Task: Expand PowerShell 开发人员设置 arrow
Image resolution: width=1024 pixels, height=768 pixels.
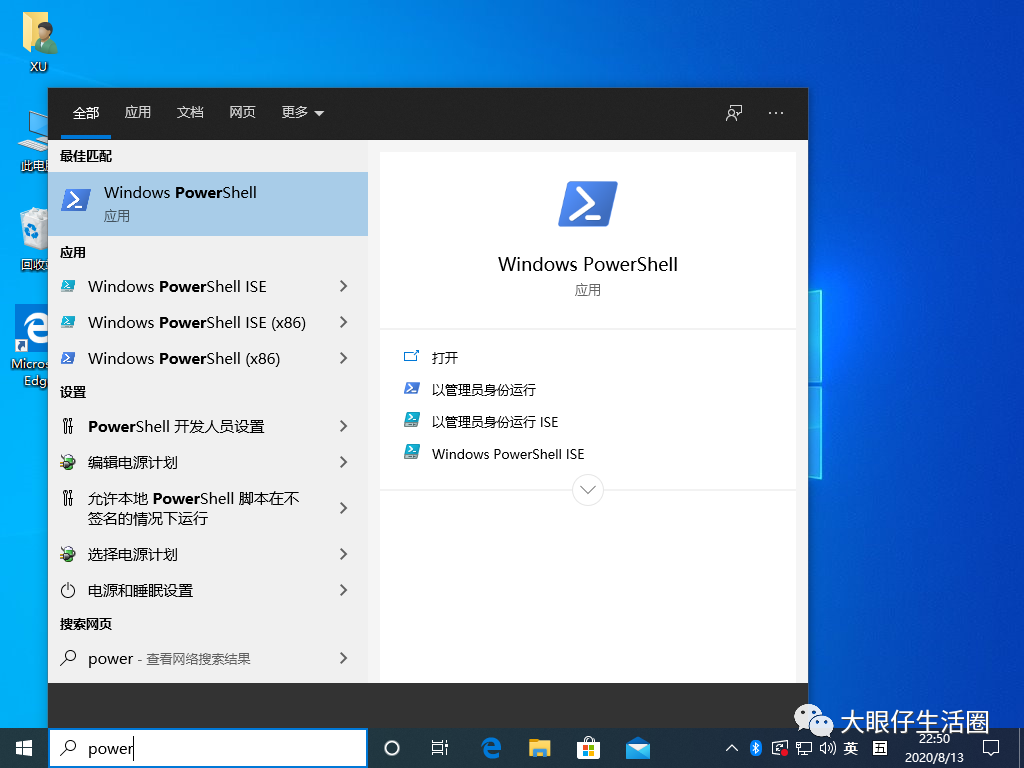Action: tap(344, 426)
